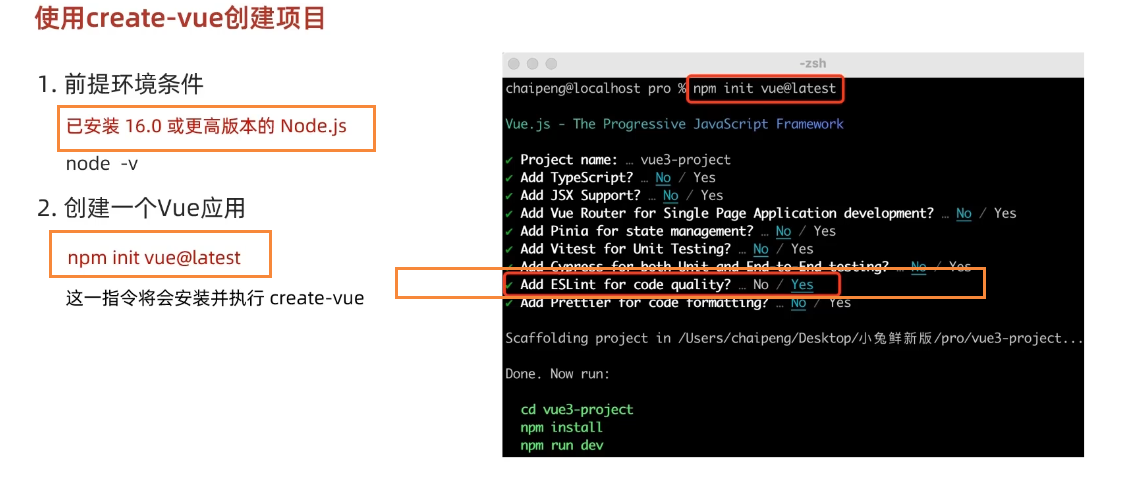The width and height of the screenshot is (1127, 491).
Task: Click the green maximize window button
Action: (x=551, y=63)
